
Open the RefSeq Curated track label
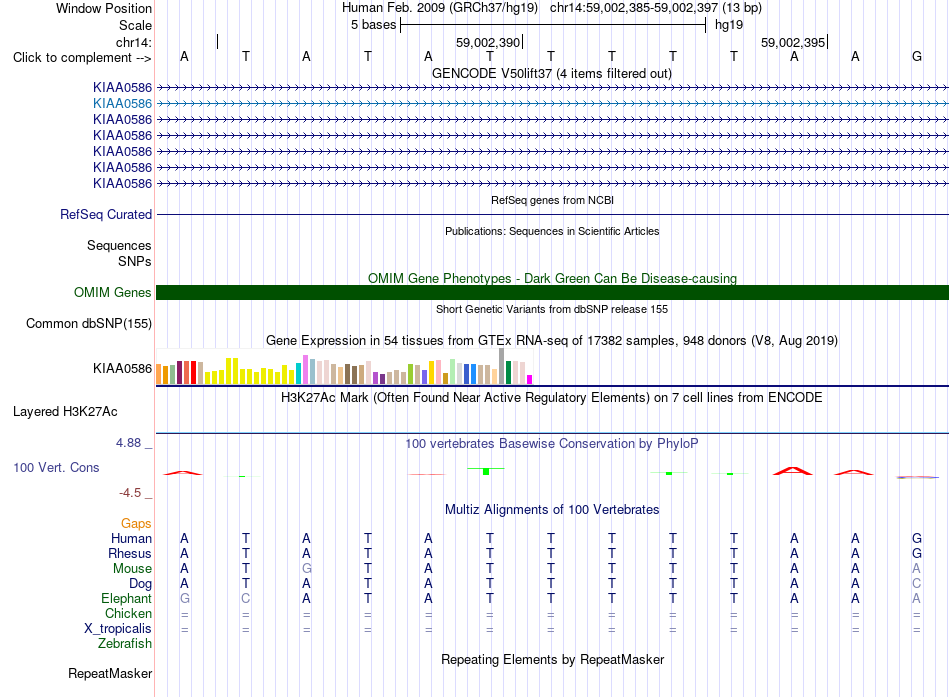click(x=106, y=215)
